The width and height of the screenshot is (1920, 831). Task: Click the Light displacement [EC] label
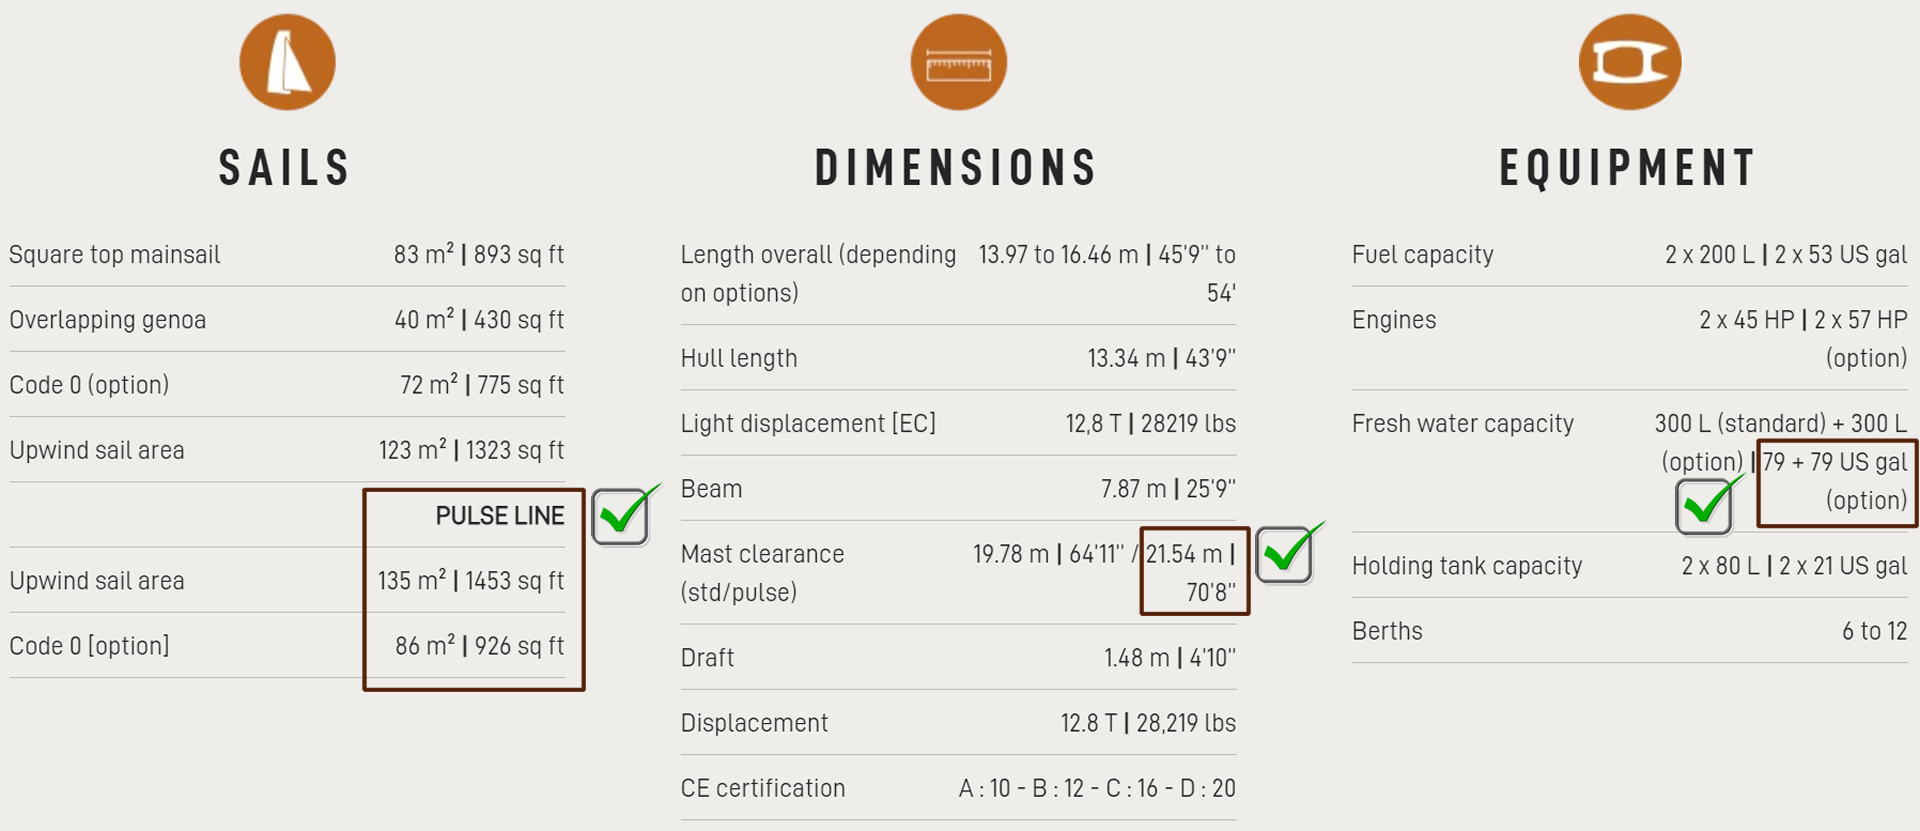pyautogui.click(x=808, y=424)
